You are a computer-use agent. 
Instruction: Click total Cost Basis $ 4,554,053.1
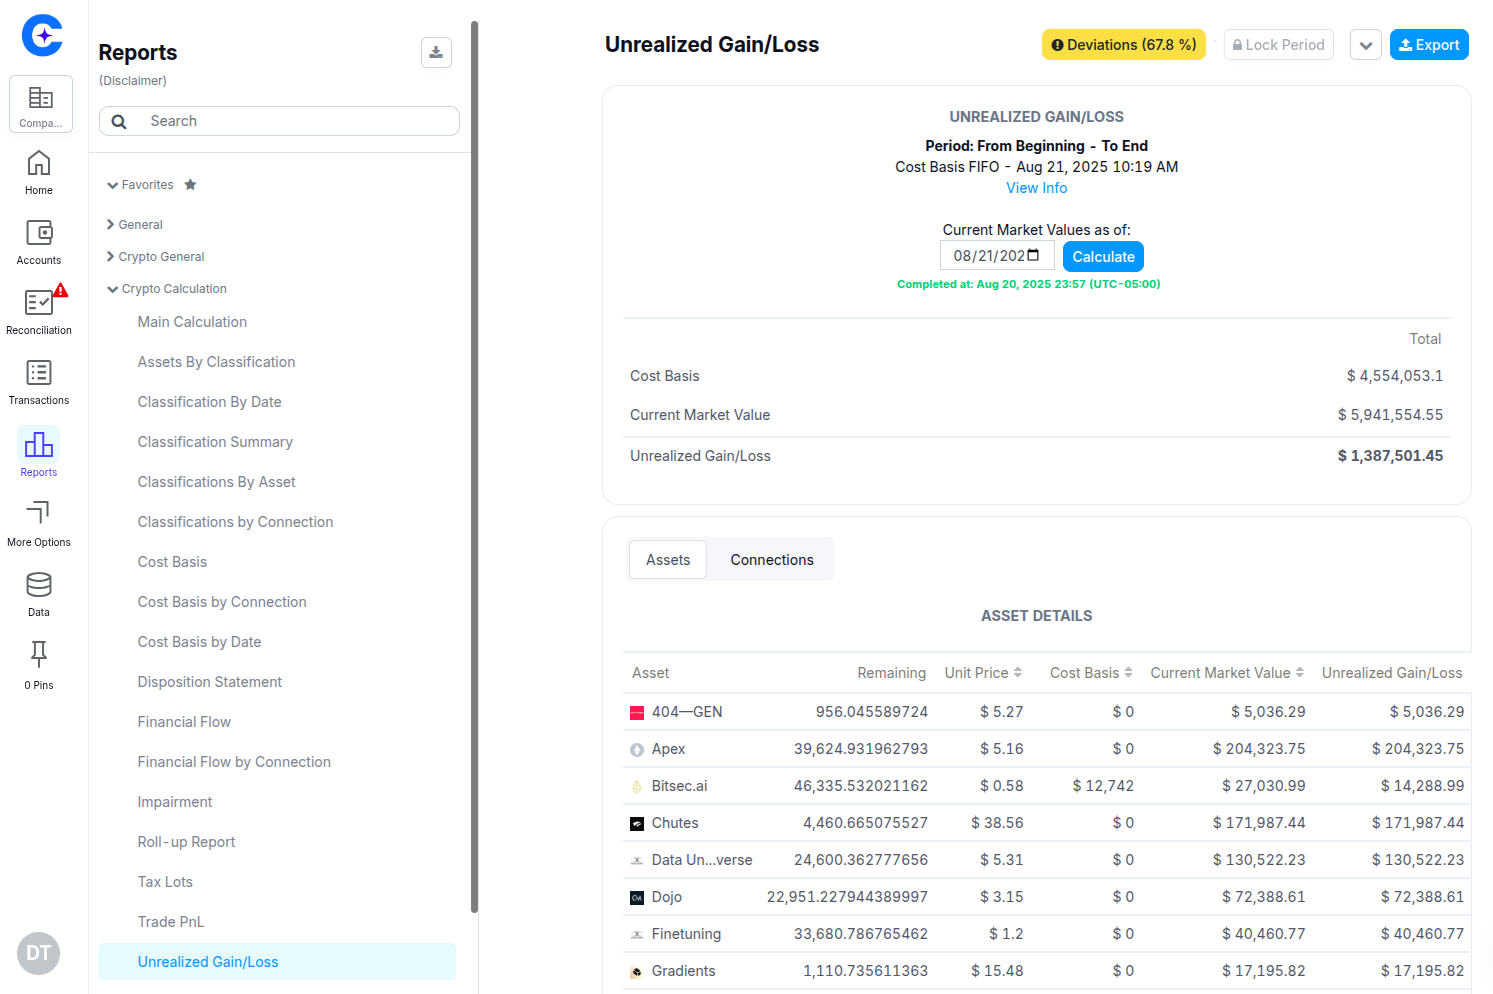(x=1394, y=376)
